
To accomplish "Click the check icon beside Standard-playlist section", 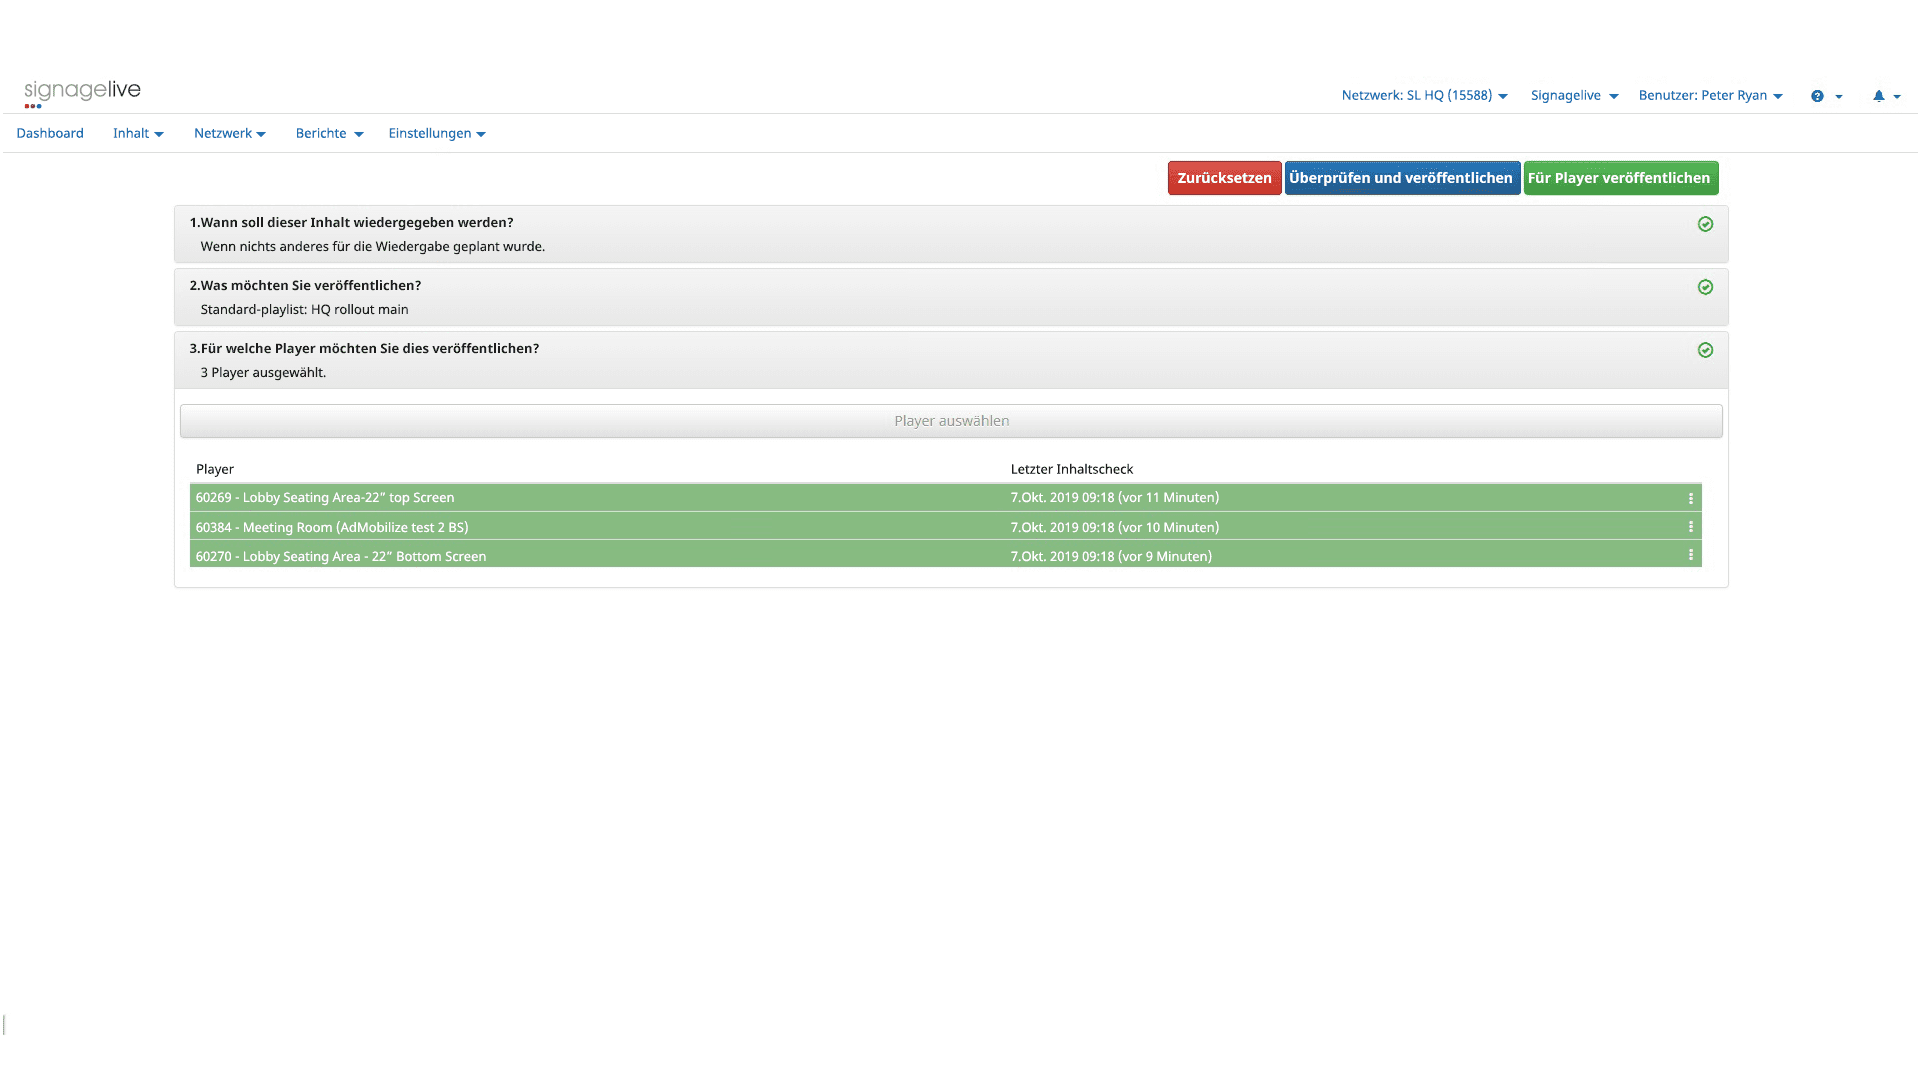I will (1705, 287).
